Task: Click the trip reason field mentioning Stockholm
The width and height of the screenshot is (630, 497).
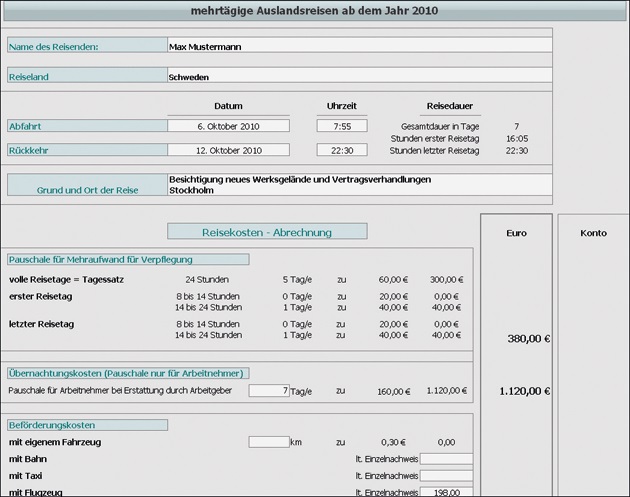Action: click(x=359, y=185)
